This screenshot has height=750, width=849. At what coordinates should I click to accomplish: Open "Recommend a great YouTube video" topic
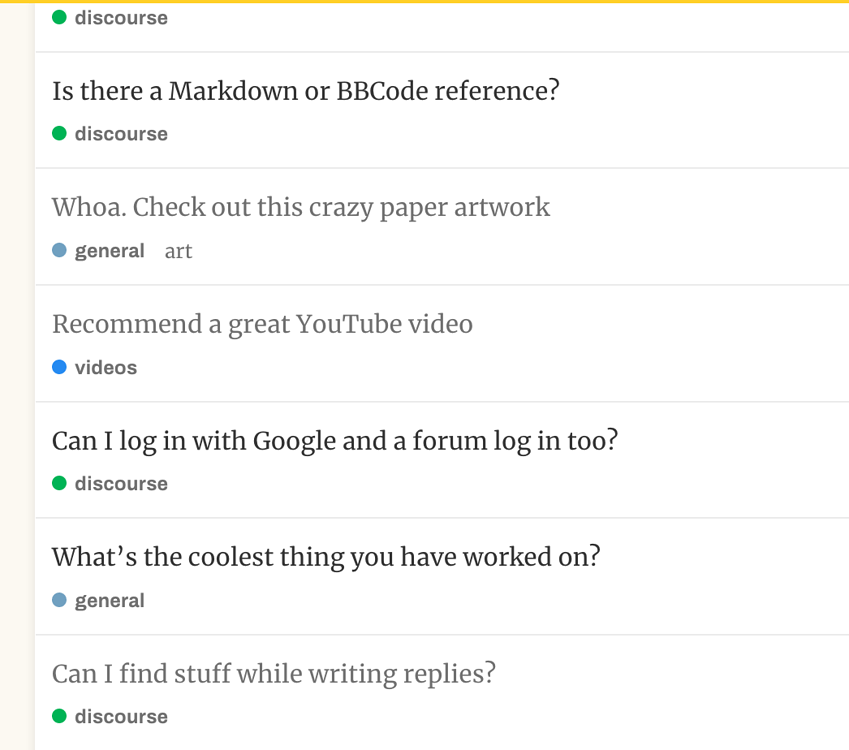pyautogui.click(x=262, y=324)
